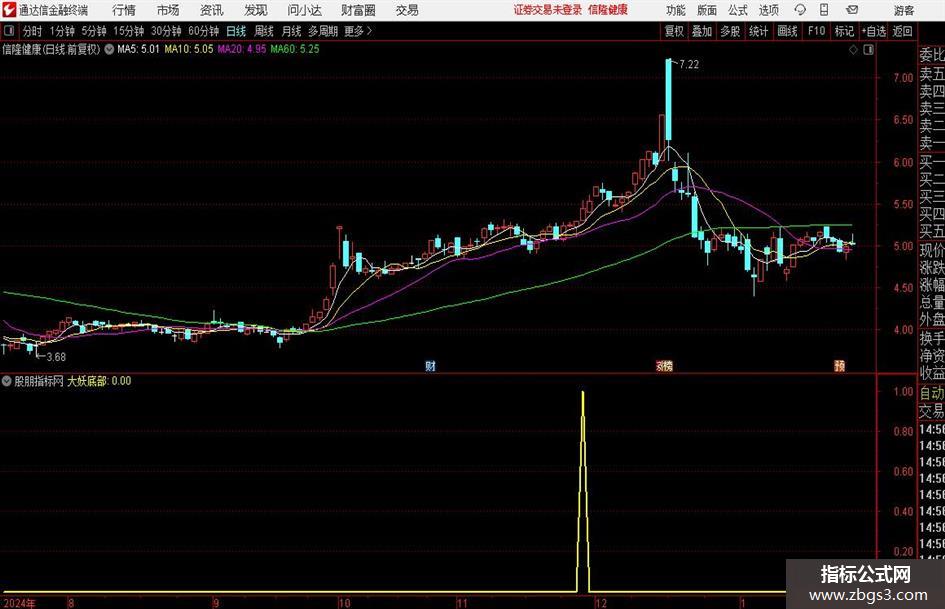The image size is (945, 609).
Task: Click the 3.68 low price marker
Action: pos(56,357)
